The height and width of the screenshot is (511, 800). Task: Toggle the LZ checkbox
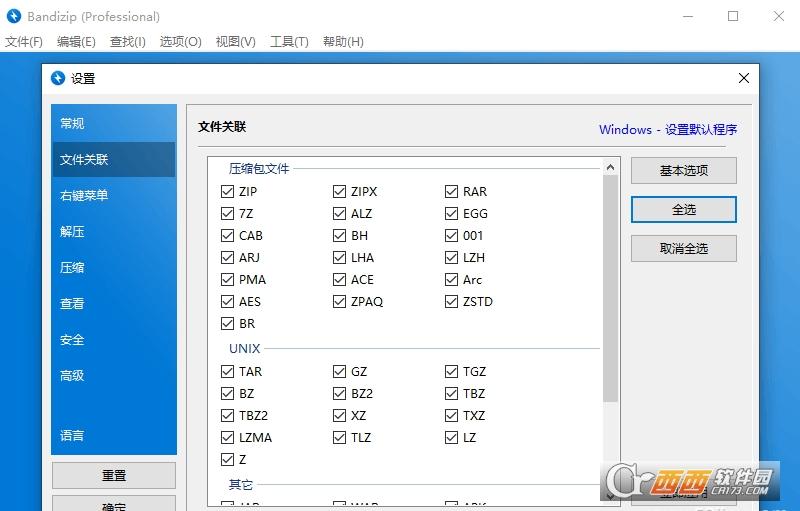coord(451,438)
